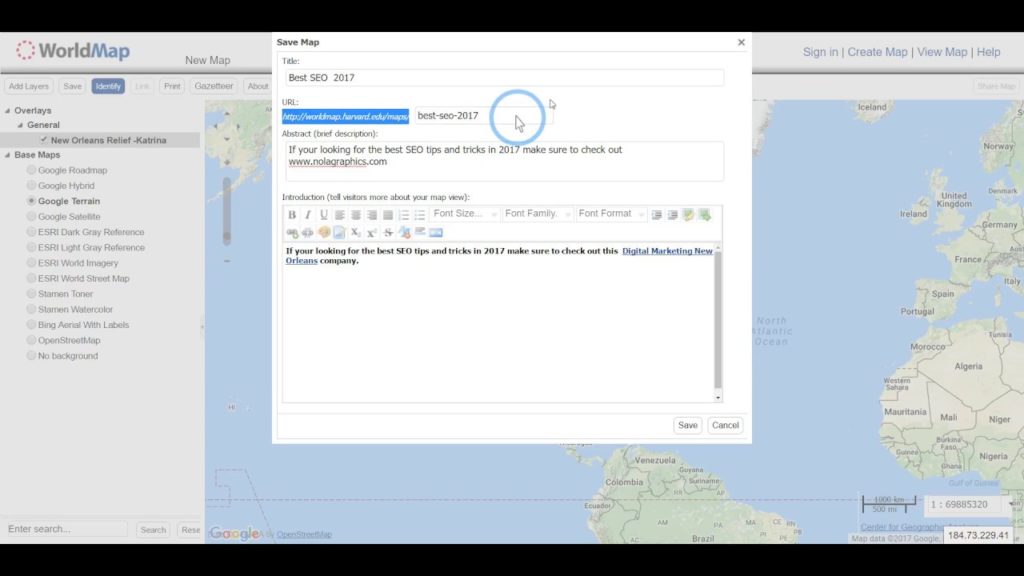1024x576 pixels.
Task: Click the remove link icon
Action: 308,232
